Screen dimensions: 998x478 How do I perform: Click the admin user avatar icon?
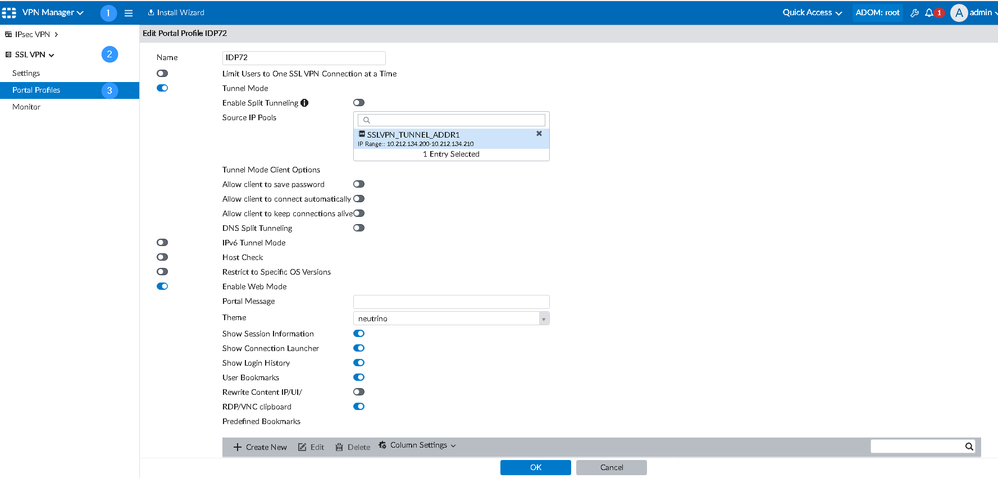pos(959,13)
